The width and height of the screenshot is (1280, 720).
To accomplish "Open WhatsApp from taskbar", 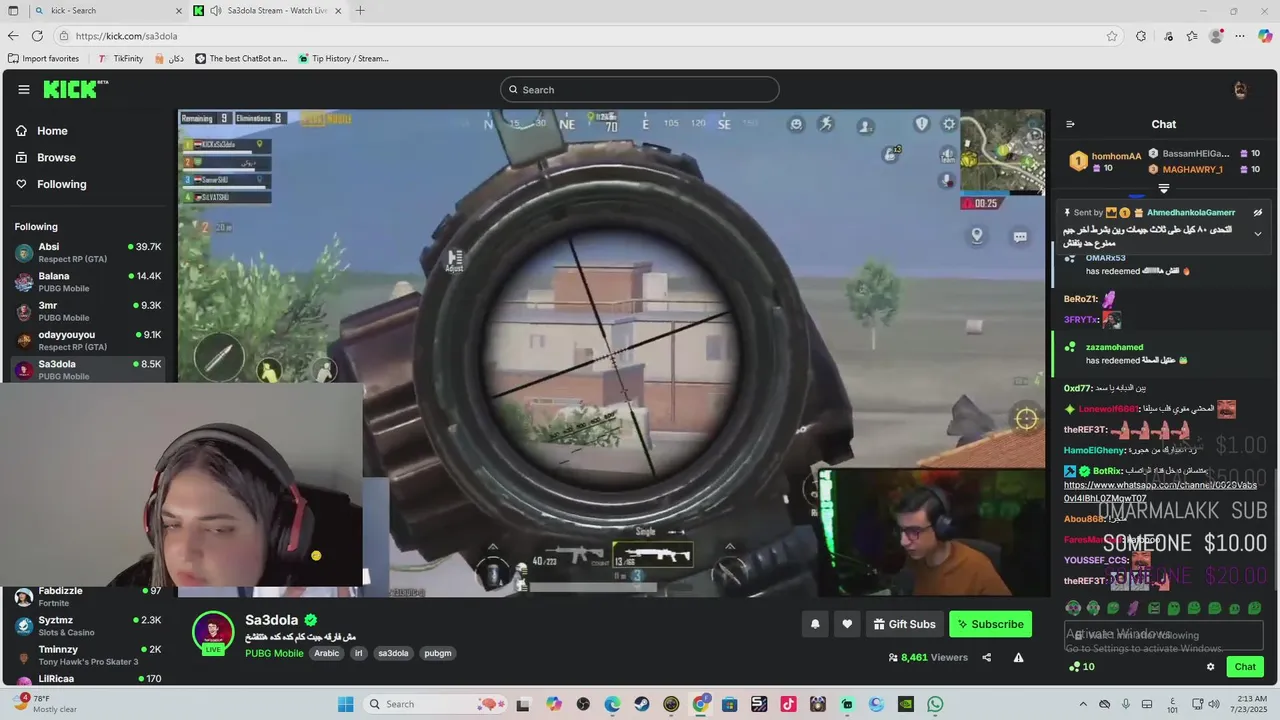I will click(935, 704).
